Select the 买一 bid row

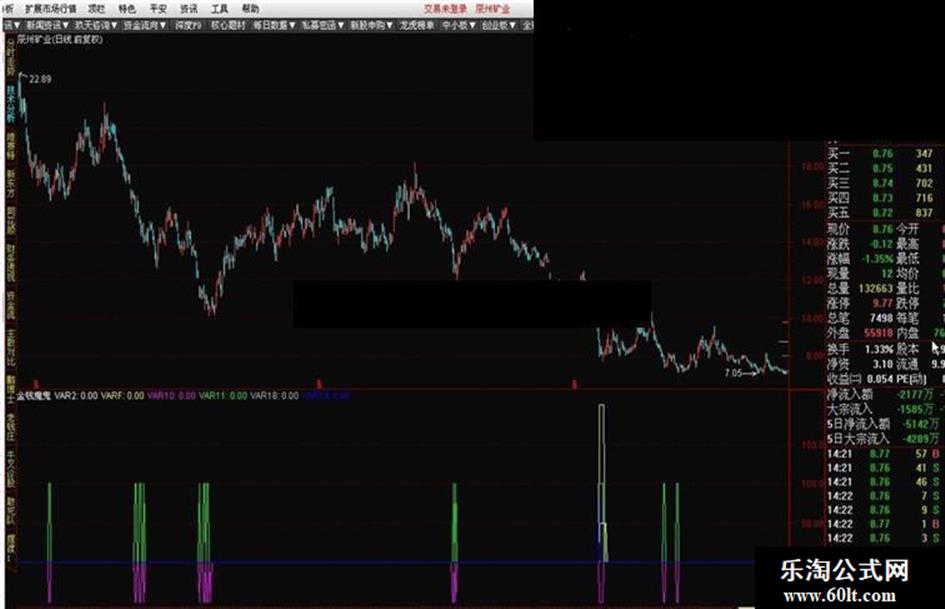[x=883, y=154]
